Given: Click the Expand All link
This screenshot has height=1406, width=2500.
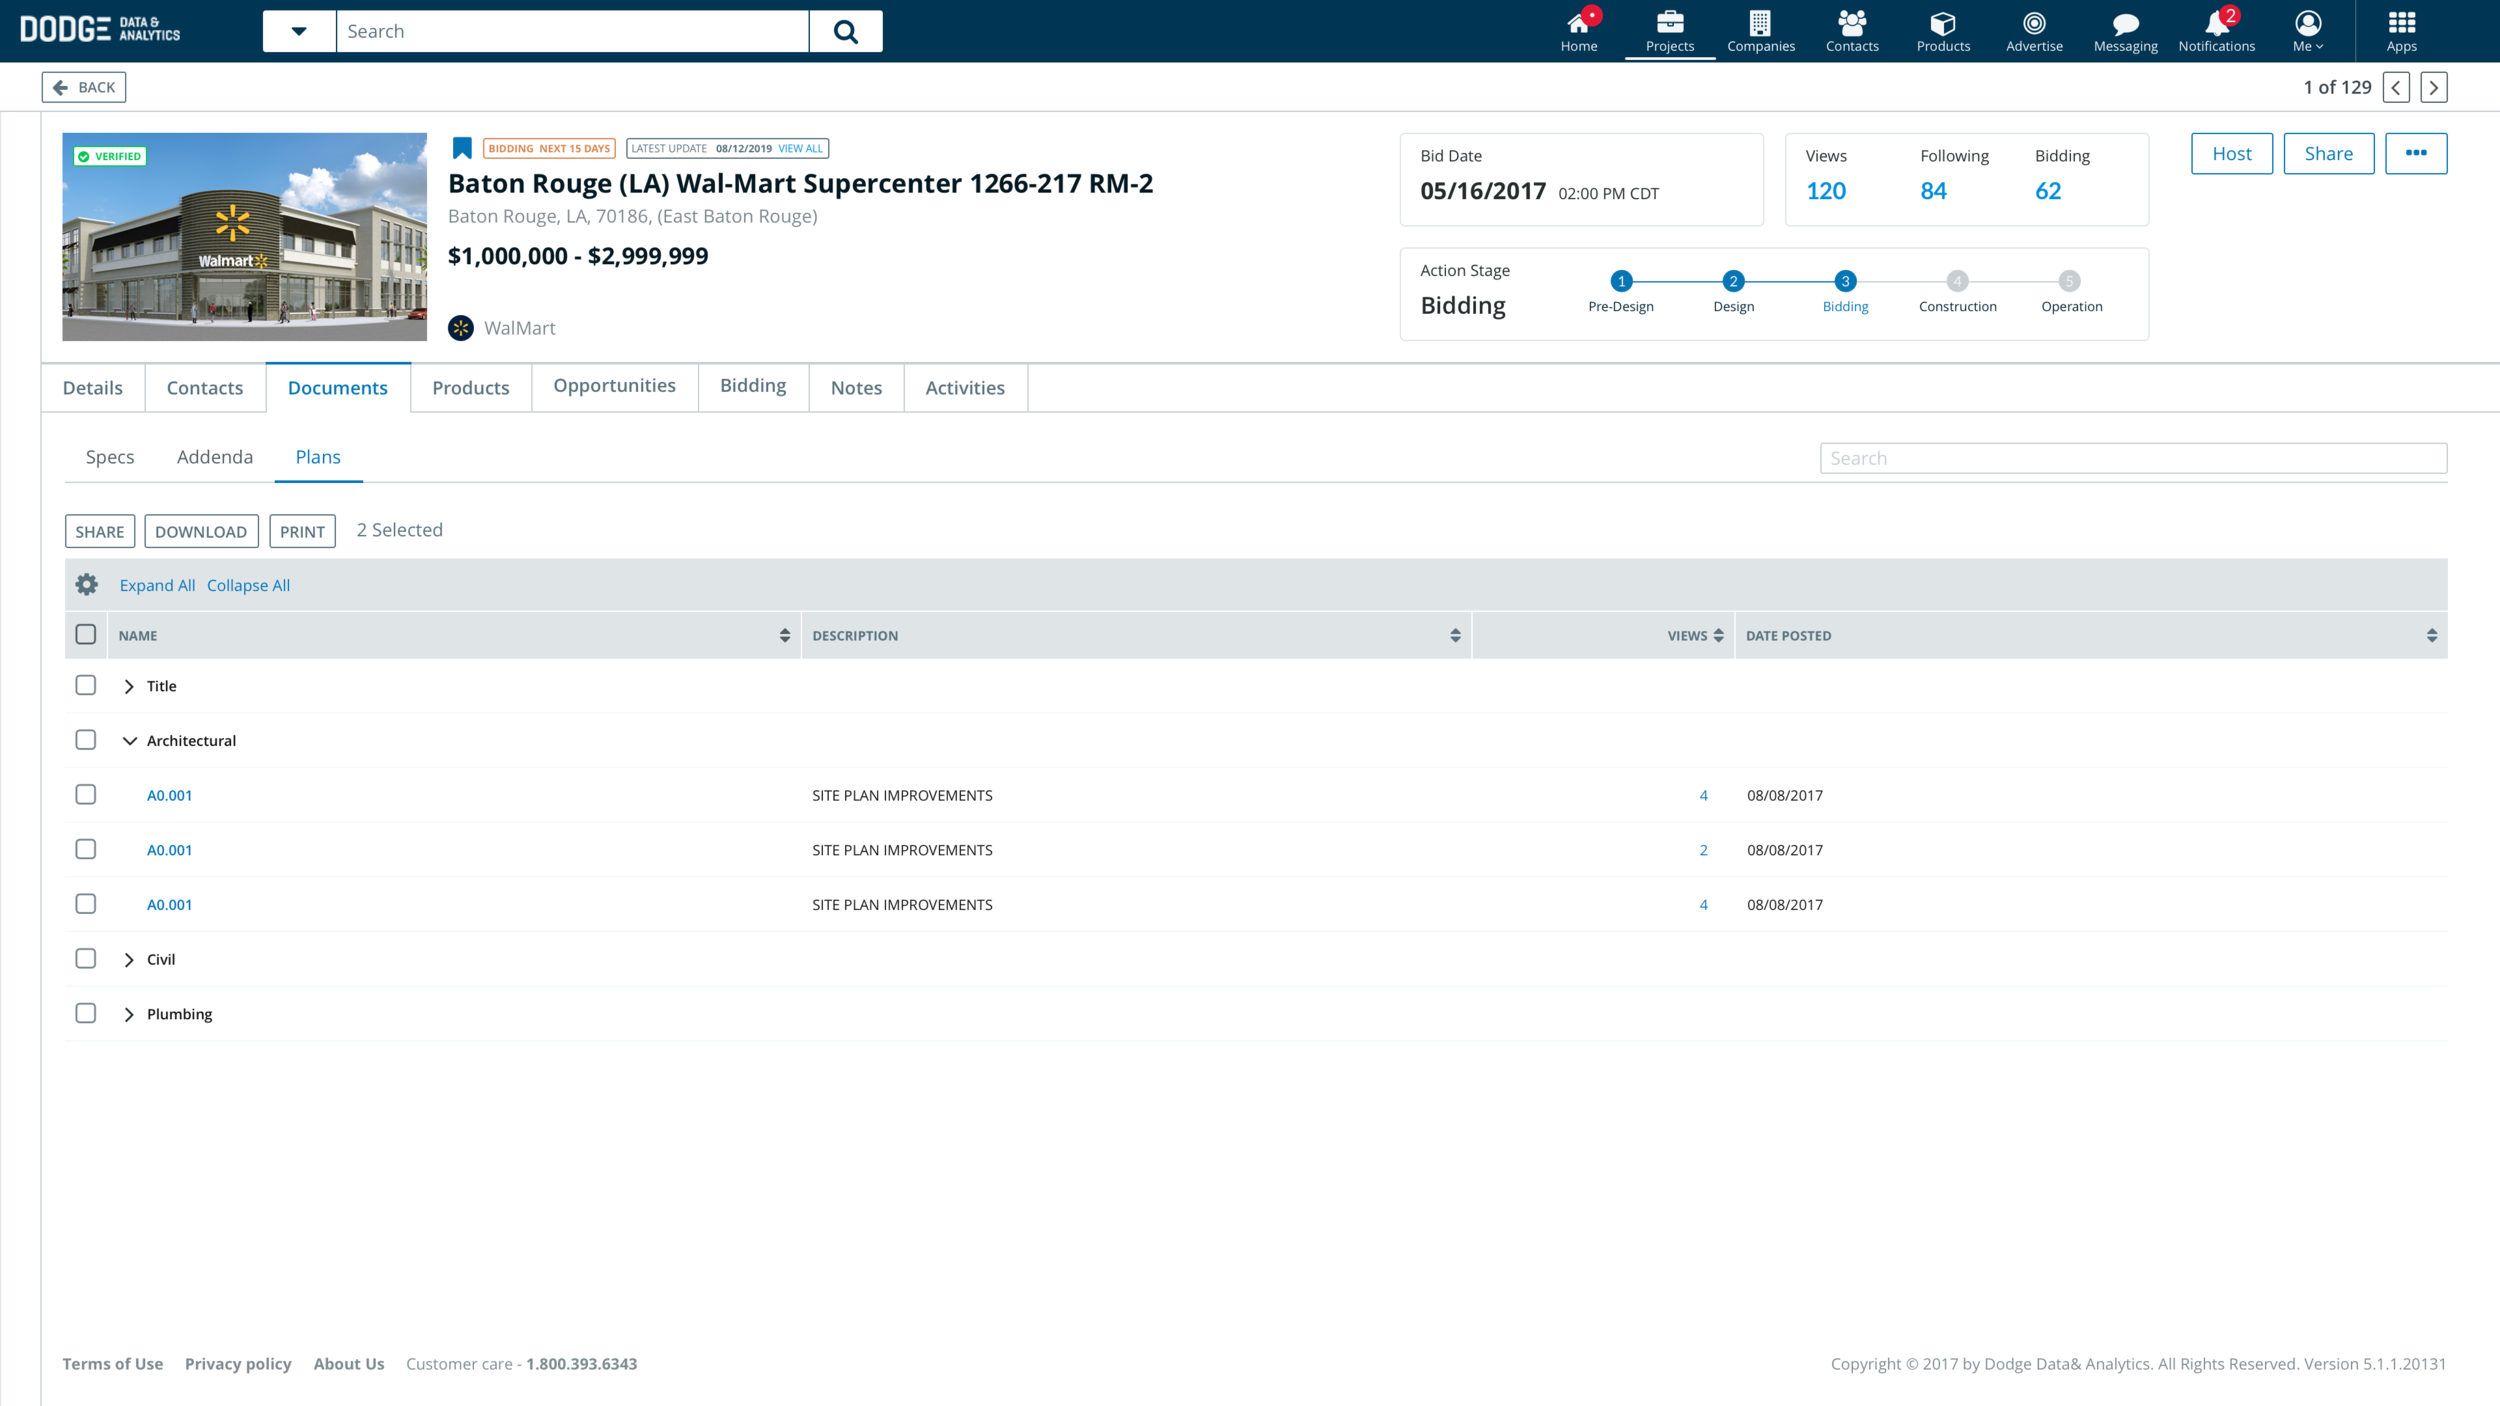Looking at the screenshot, I should [x=157, y=586].
